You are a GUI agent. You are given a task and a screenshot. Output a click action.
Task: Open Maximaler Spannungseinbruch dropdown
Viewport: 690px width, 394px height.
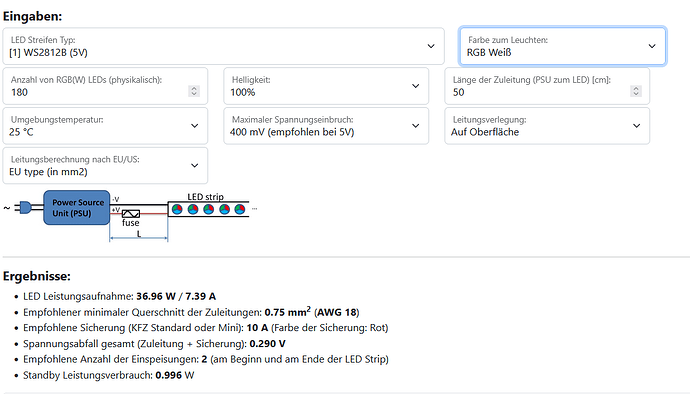click(x=326, y=125)
